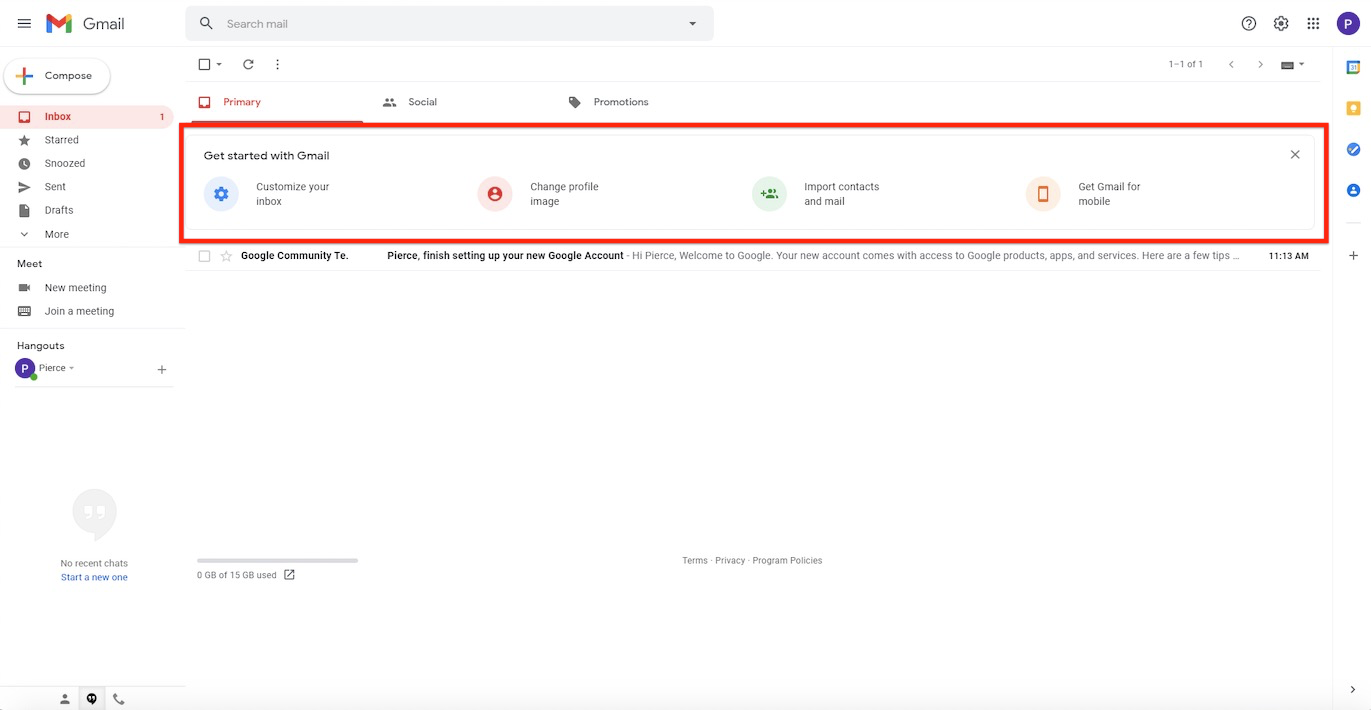Open the Settings gear
Image resolution: width=1371 pixels, height=710 pixels.
coord(1281,22)
